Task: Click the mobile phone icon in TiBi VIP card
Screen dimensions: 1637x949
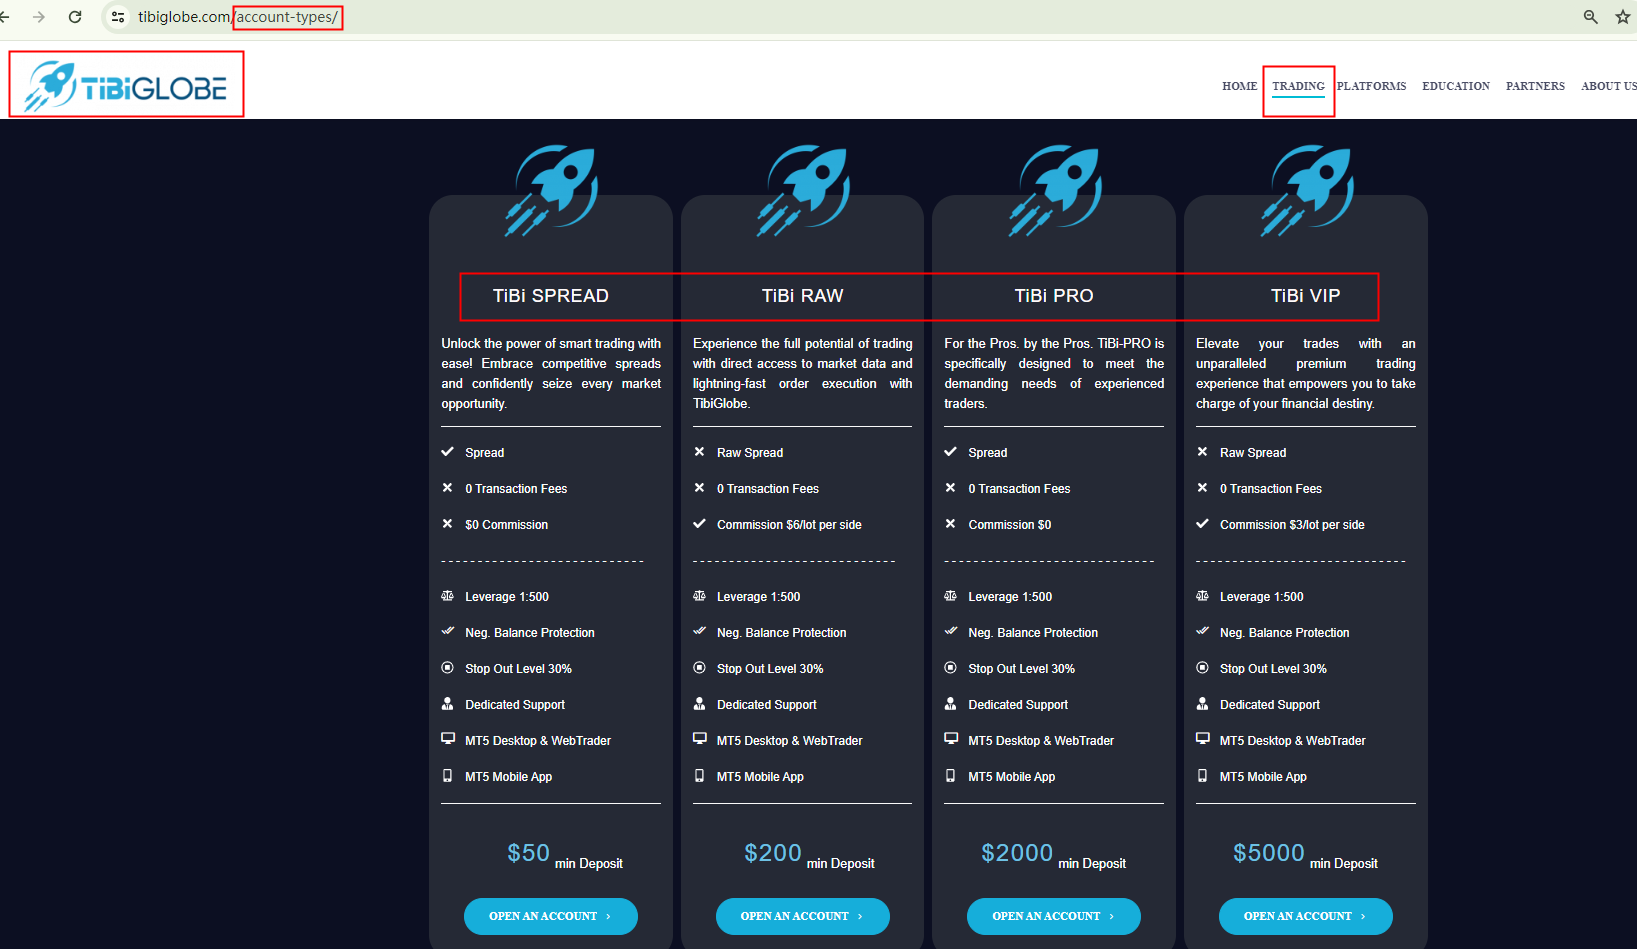Action: [1202, 776]
